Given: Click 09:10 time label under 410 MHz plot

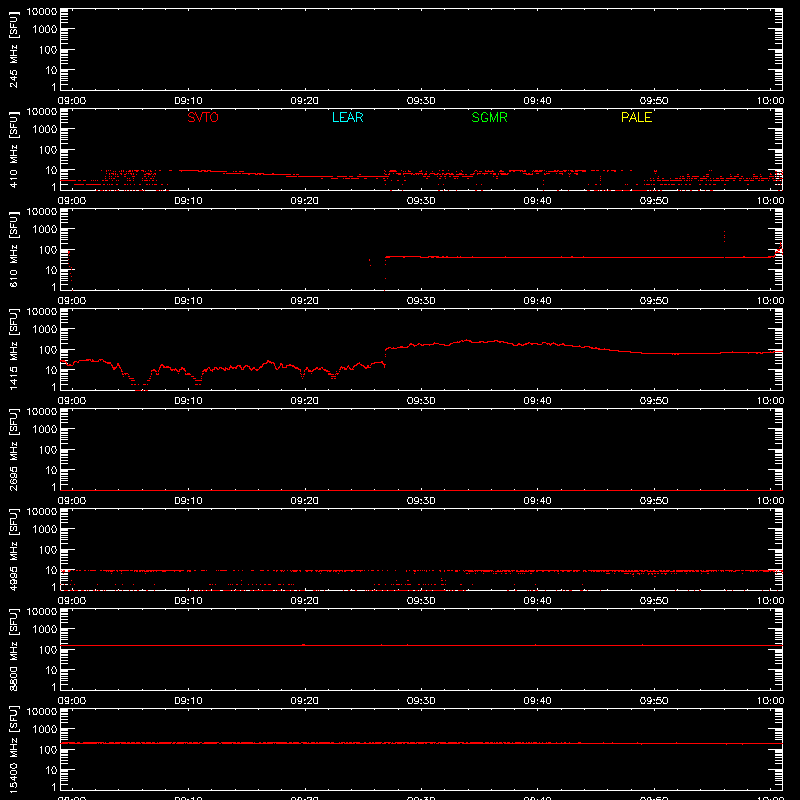Looking at the screenshot, I should tap(188, 201).
